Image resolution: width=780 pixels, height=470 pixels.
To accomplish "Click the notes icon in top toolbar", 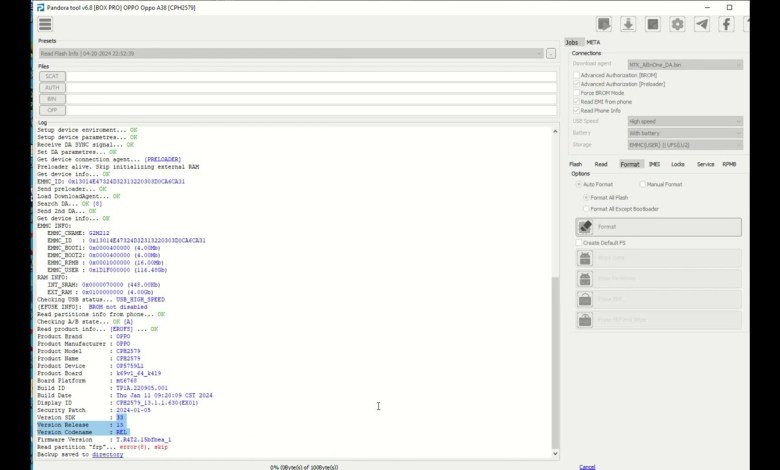I will 604,24.
